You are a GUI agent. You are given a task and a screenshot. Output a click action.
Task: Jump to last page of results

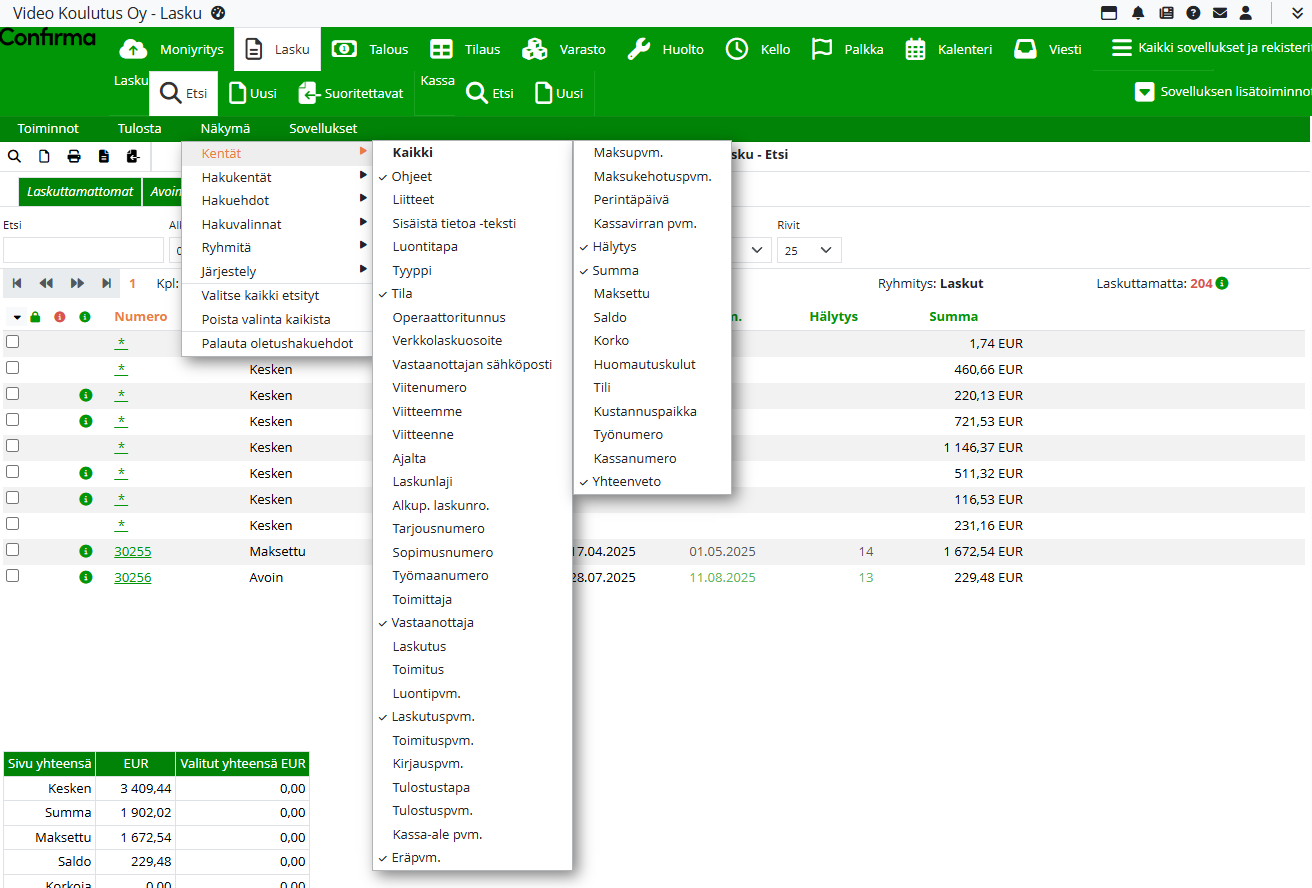106,284
